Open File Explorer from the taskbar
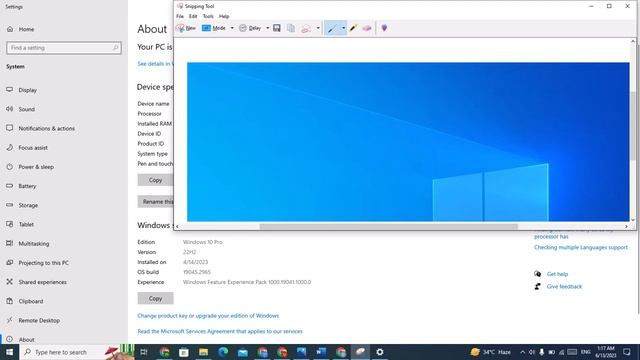The height and width of the screenshot is (360, 640). (203, 352)
